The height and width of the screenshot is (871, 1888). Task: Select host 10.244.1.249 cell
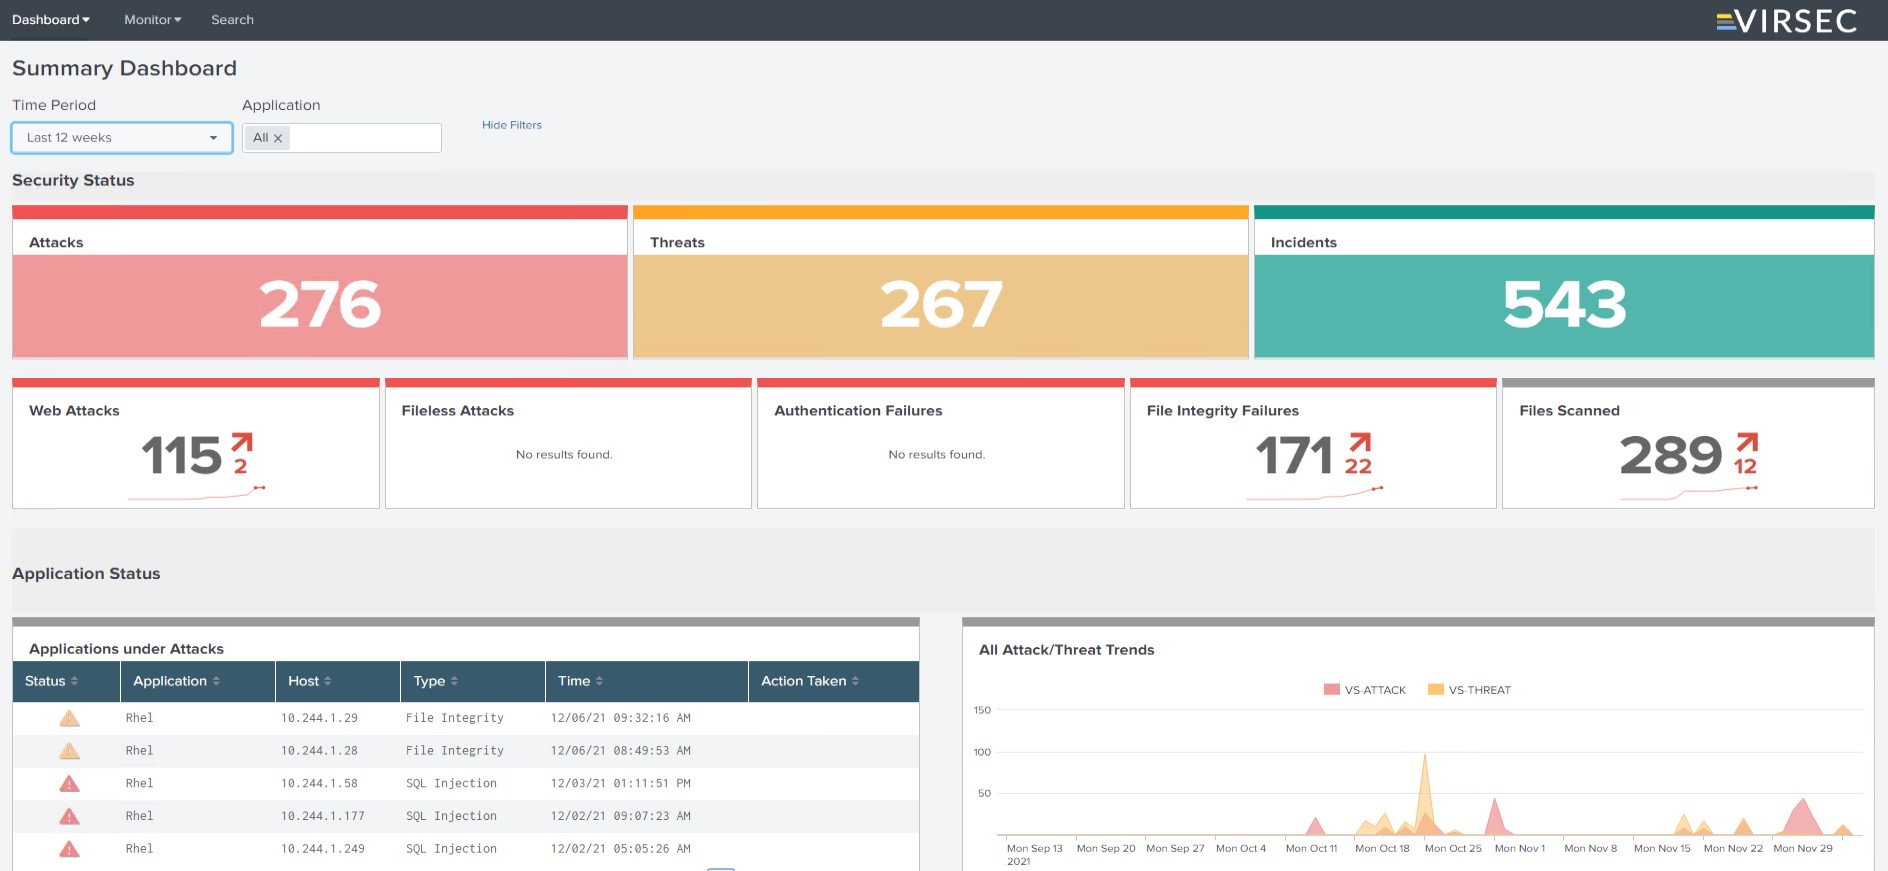[x=323, y=849]
